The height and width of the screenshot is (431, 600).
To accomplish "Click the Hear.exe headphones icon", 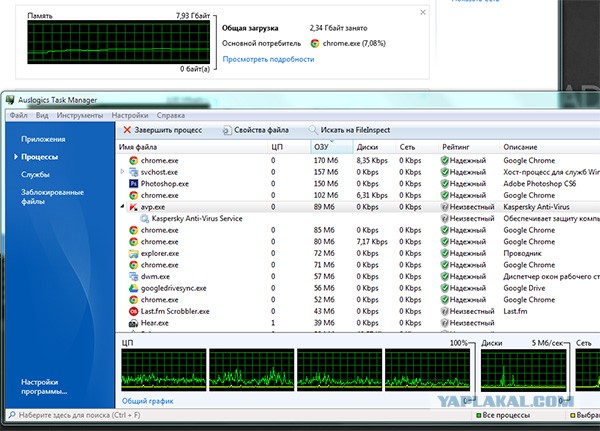I will pyautogui.click(x=133, y=323).
